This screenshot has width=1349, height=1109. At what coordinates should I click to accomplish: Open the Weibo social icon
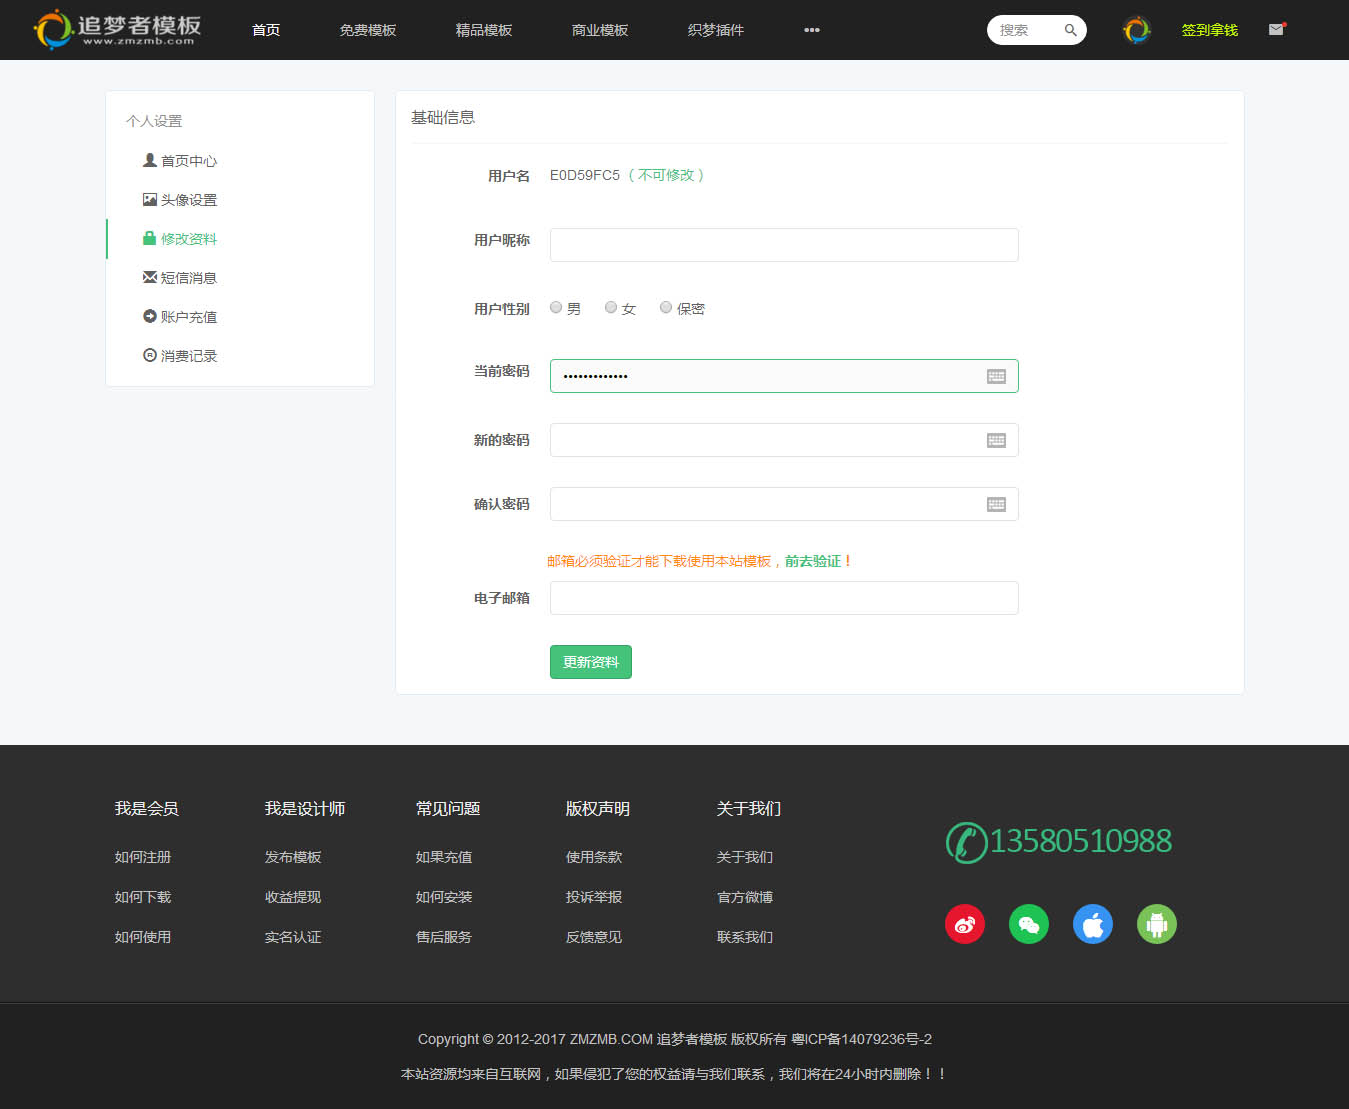click(x=965, y=924)
